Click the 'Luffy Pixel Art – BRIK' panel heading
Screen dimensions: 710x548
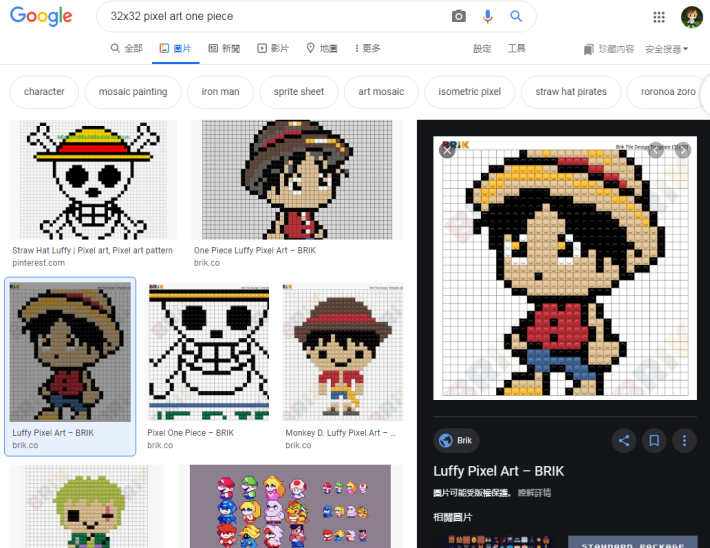pos(499,471)
